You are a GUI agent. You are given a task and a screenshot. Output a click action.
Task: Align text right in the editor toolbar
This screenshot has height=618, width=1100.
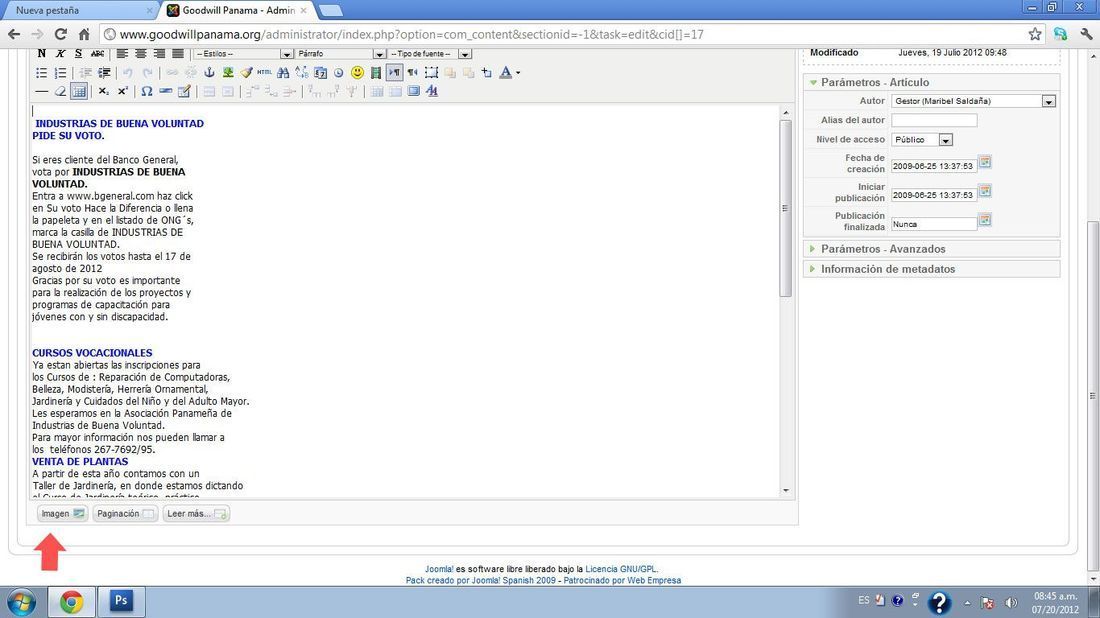pos(159,53)
